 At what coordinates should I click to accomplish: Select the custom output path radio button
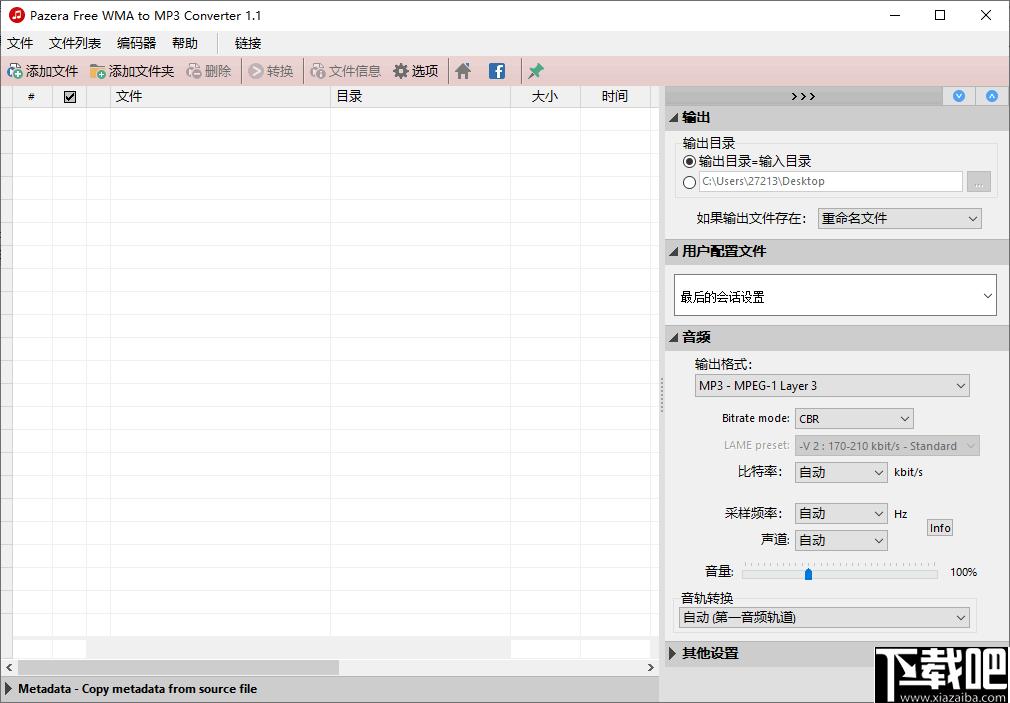(689, 182)
